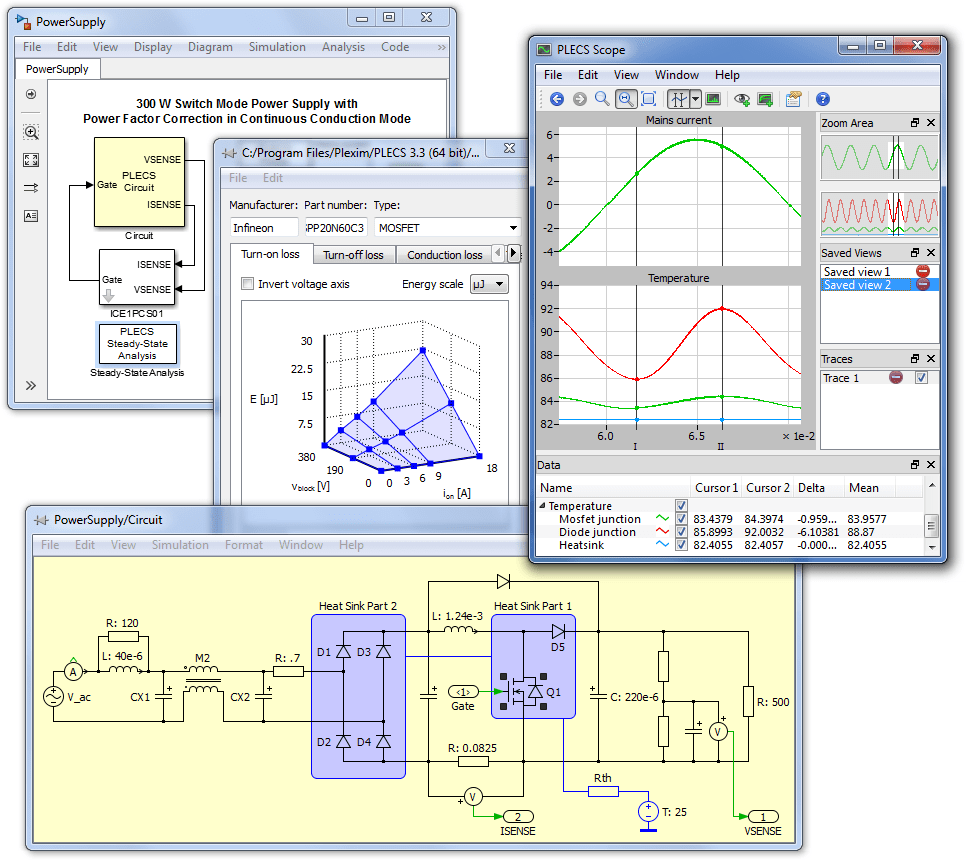Image resolution: width=966 pixels, height=860 pixels.
Task: Switch to the Turn-off loss tab
Action: point(353,255)
